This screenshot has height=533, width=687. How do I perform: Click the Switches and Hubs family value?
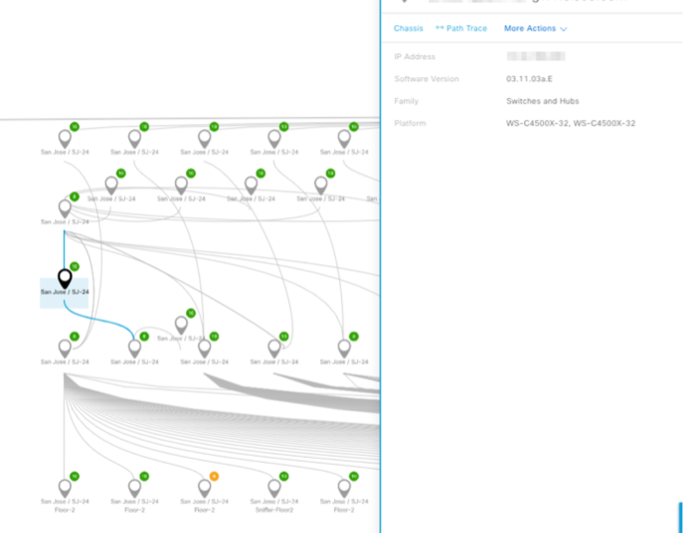pos(542,101)
